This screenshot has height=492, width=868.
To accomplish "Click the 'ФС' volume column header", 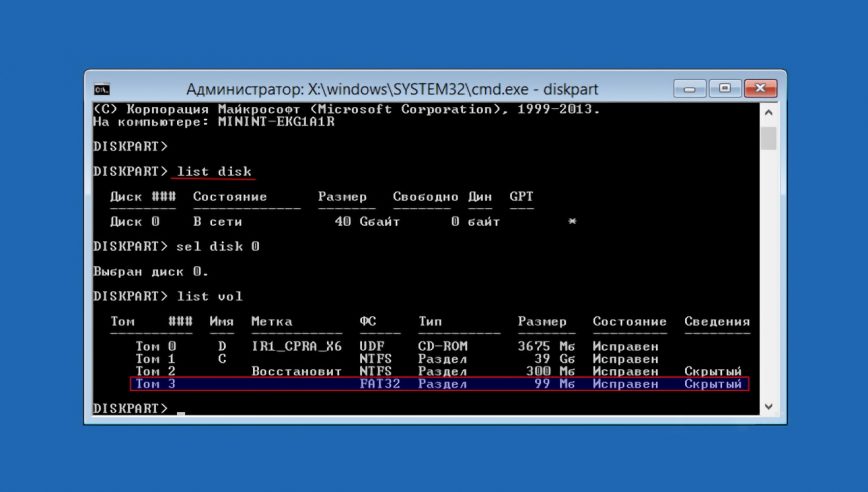I will pos(368,322).
